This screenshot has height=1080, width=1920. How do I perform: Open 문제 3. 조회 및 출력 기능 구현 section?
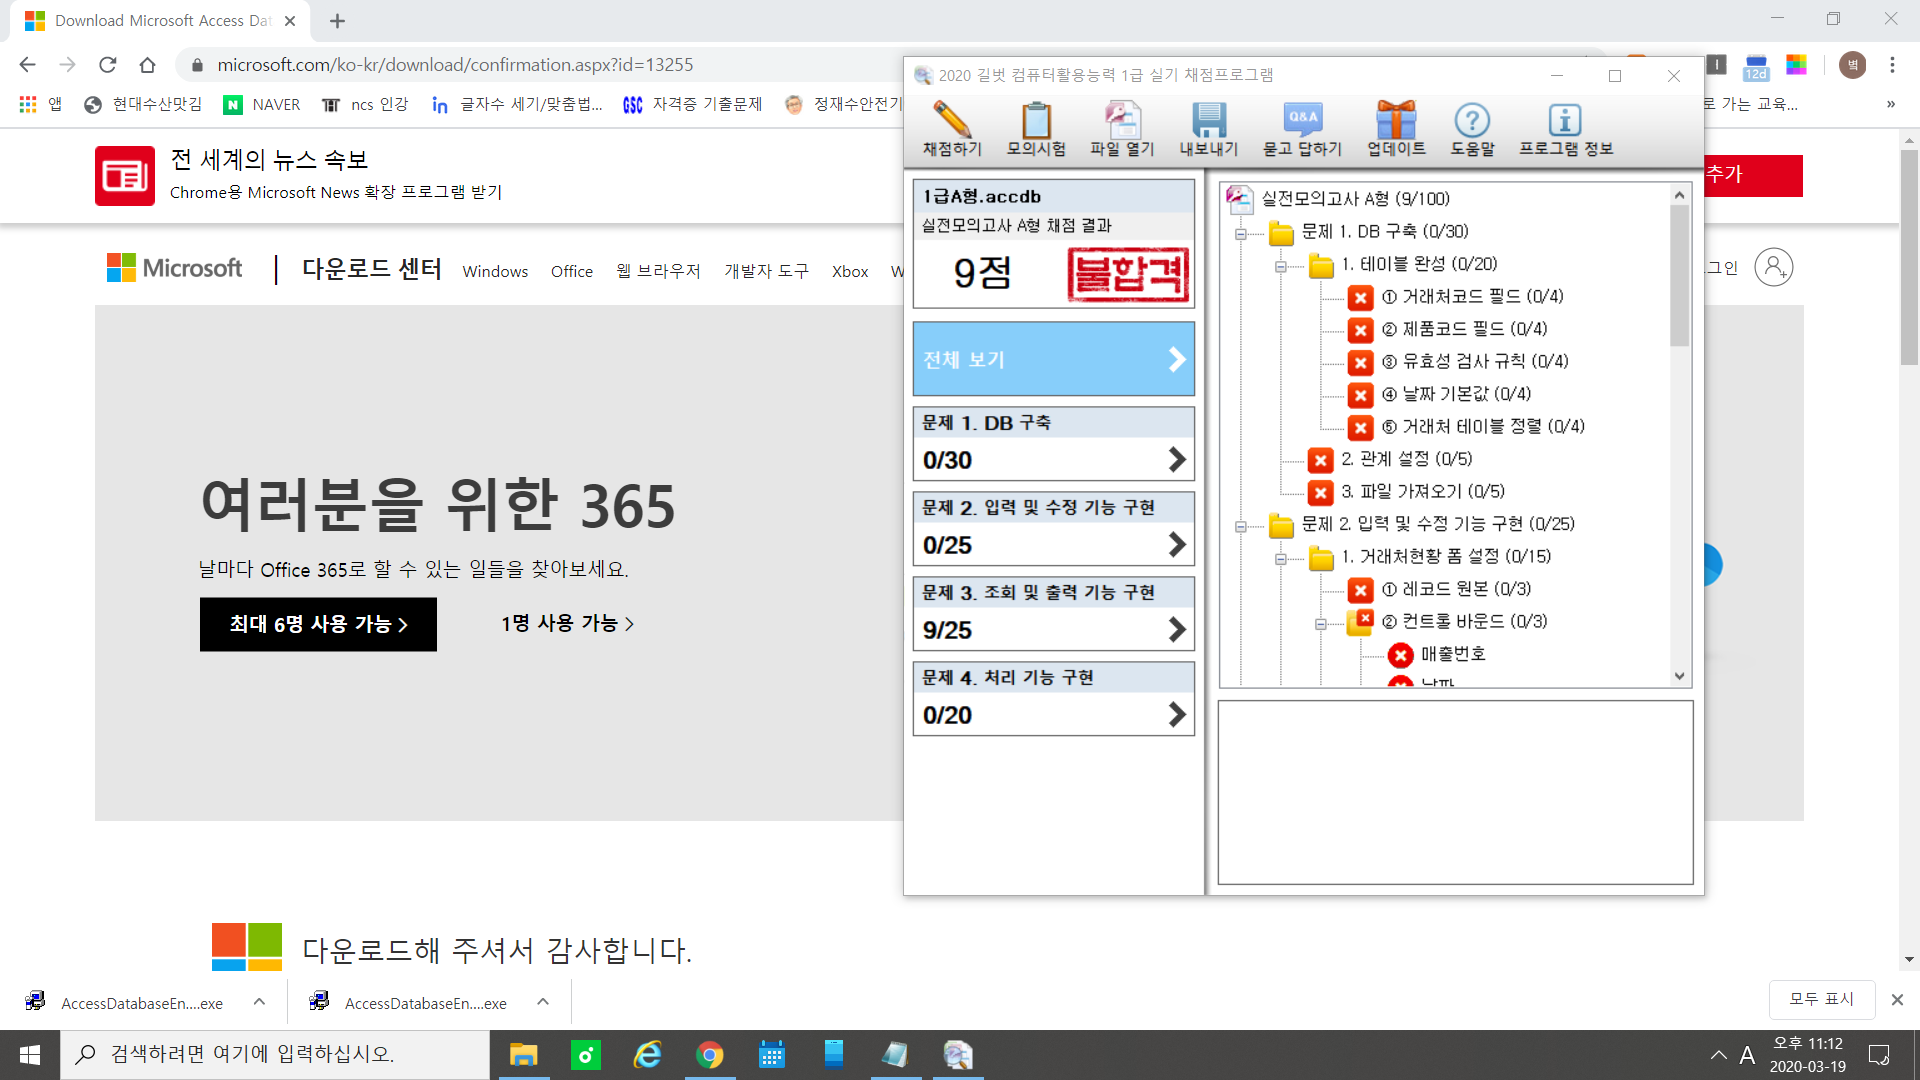click(x=1053, y=613)
